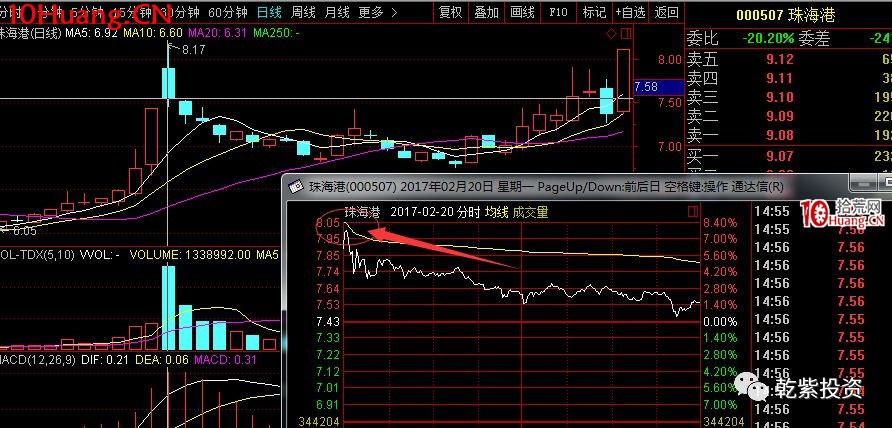This screenshot has height=428, width=892.
Task: Expand the 更多 periods menu
Action: (378, 11)
